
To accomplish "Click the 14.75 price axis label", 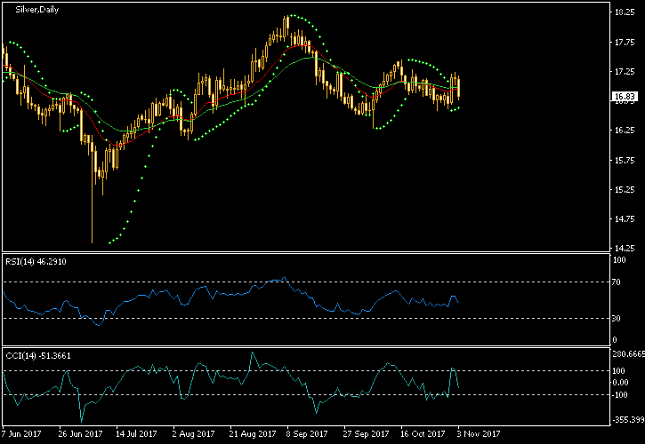I will (x=624, y=219).
